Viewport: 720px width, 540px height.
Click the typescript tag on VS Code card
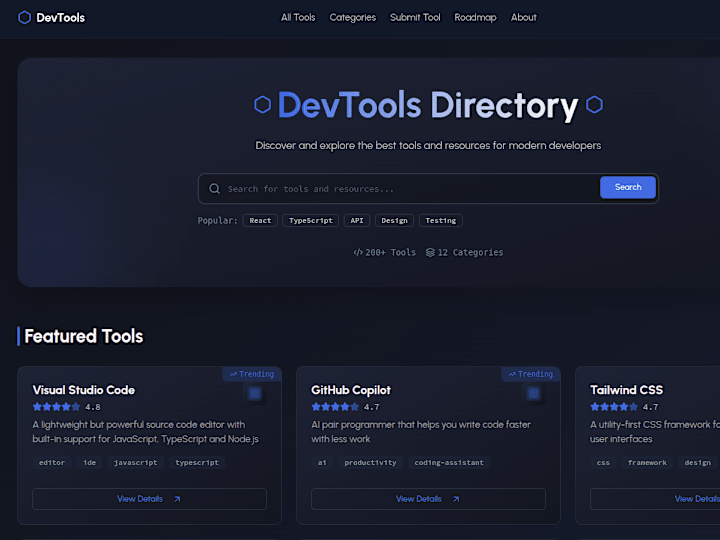(197, 462)
